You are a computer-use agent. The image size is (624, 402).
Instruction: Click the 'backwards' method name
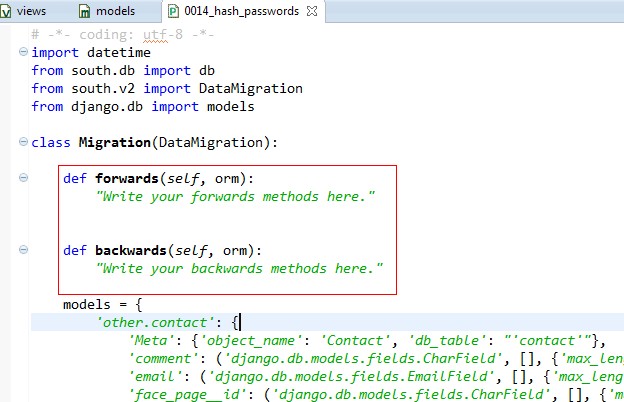(x=131, y=250)
